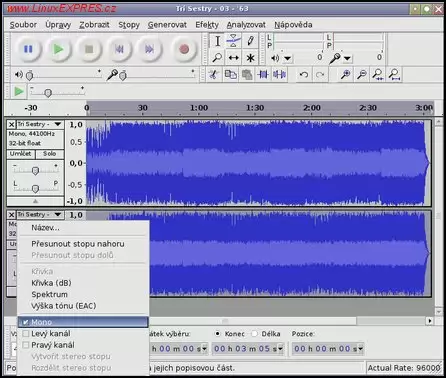Screen dimensions: 446x378
Task: Click the Zoom Out icon
Action: (362, 74)
